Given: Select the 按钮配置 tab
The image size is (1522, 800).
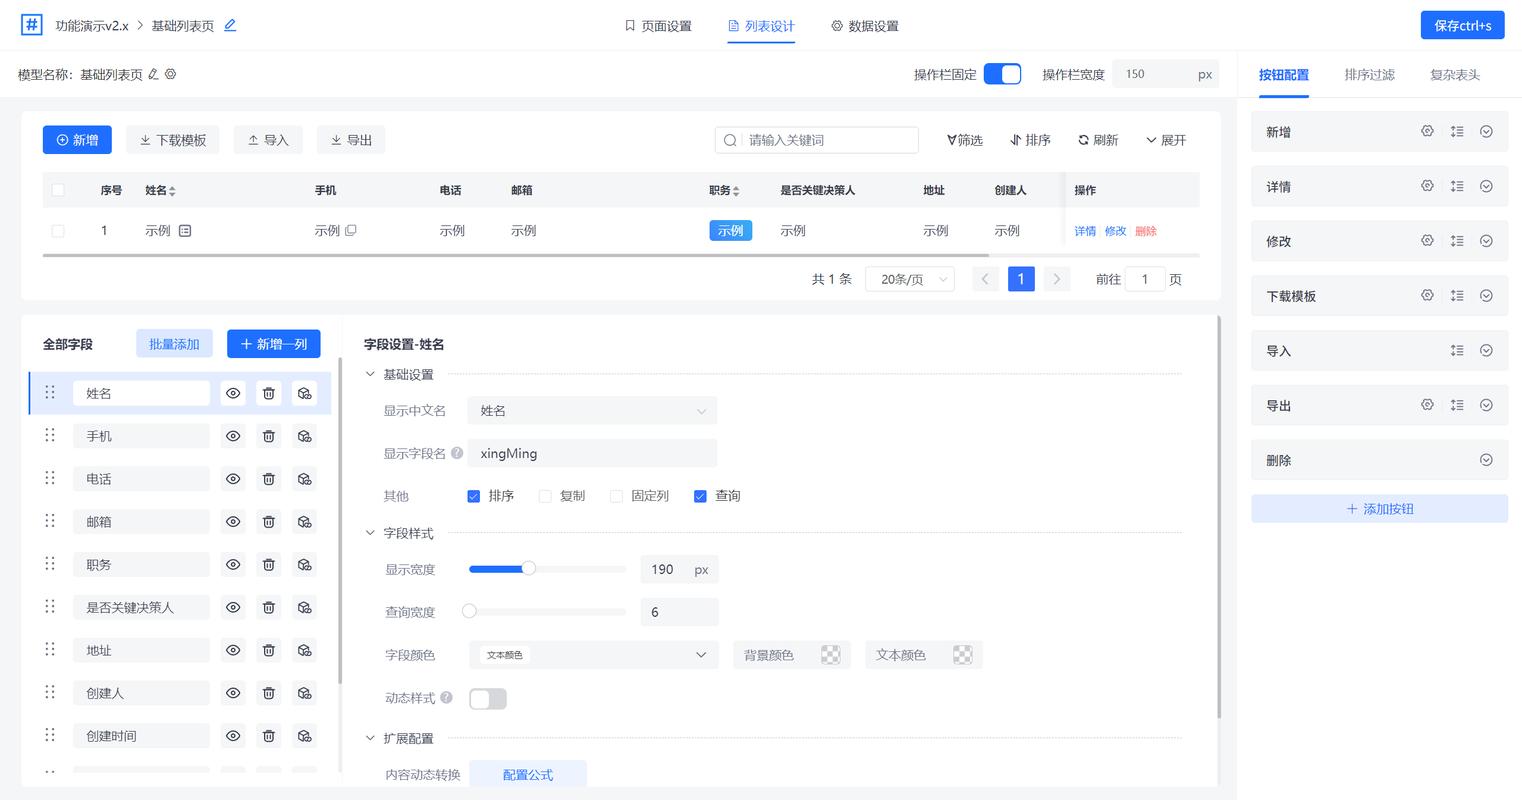Looking at the screenshot, I should [x=1283, y=75].
